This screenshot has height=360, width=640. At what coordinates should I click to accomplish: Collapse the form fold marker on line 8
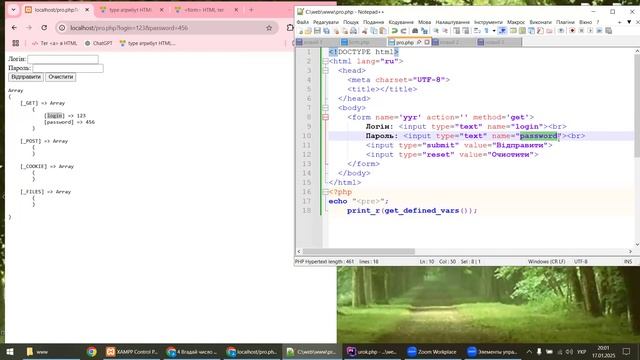pos(325,118)
